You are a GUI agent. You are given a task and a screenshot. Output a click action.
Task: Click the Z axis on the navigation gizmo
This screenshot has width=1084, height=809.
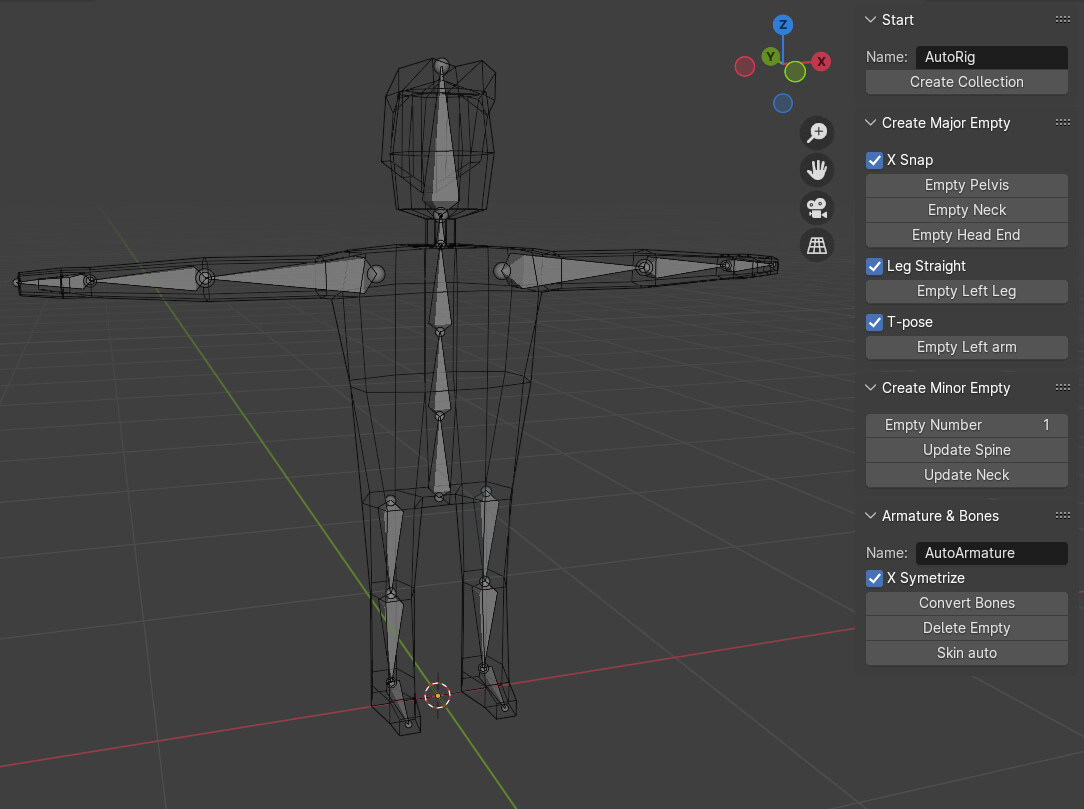coord(783,24)
